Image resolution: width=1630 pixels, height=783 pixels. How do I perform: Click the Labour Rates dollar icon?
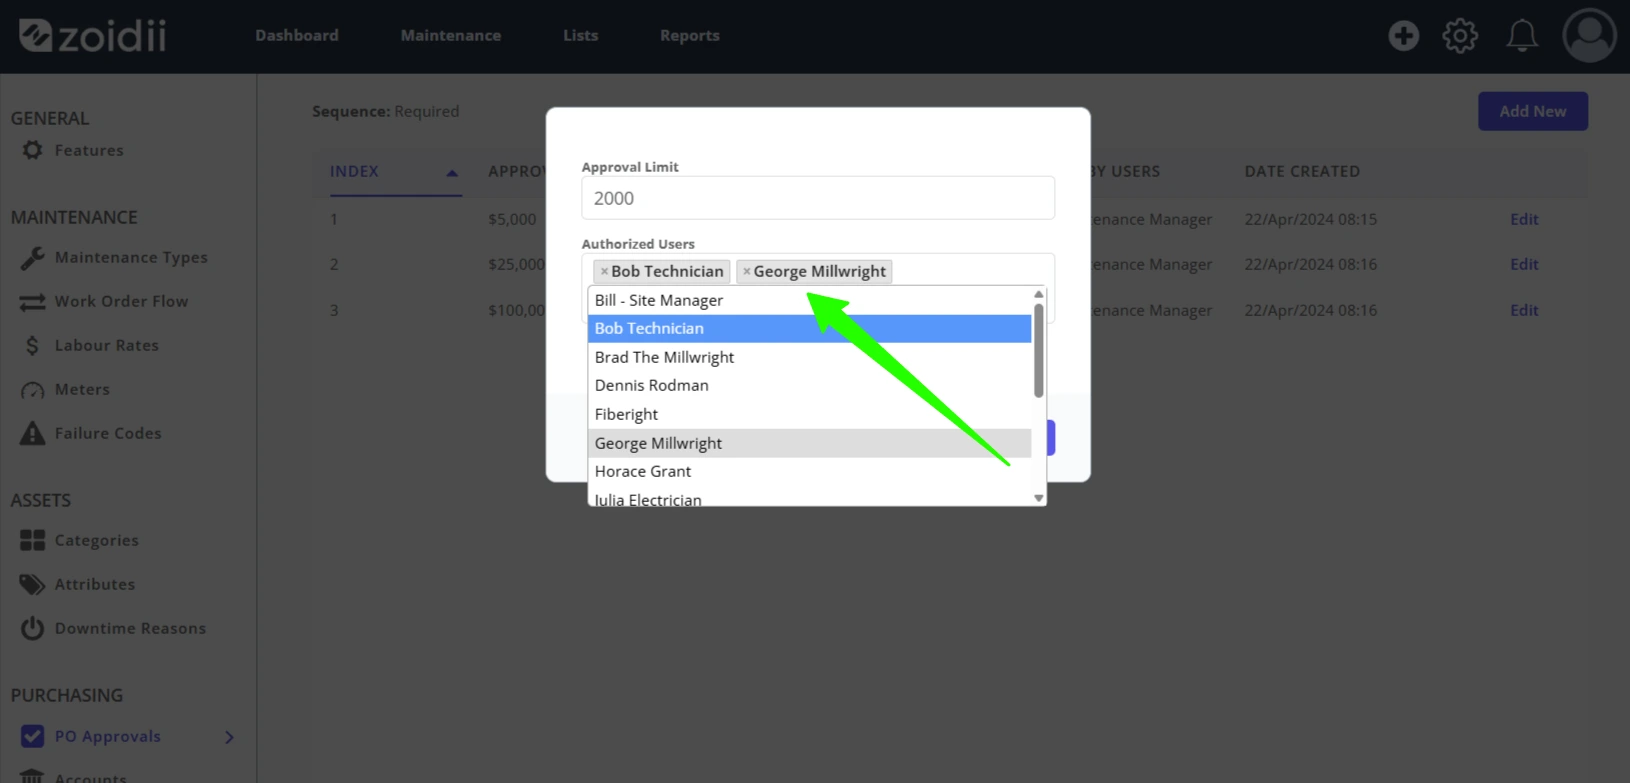pyautogui.click(x=32, y=346)
